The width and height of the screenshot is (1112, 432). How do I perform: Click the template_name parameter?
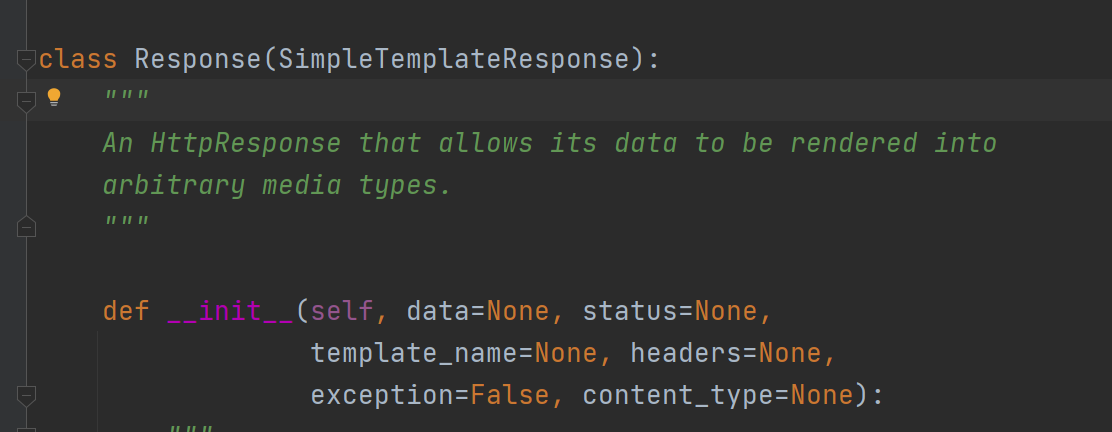coord(414,353)
